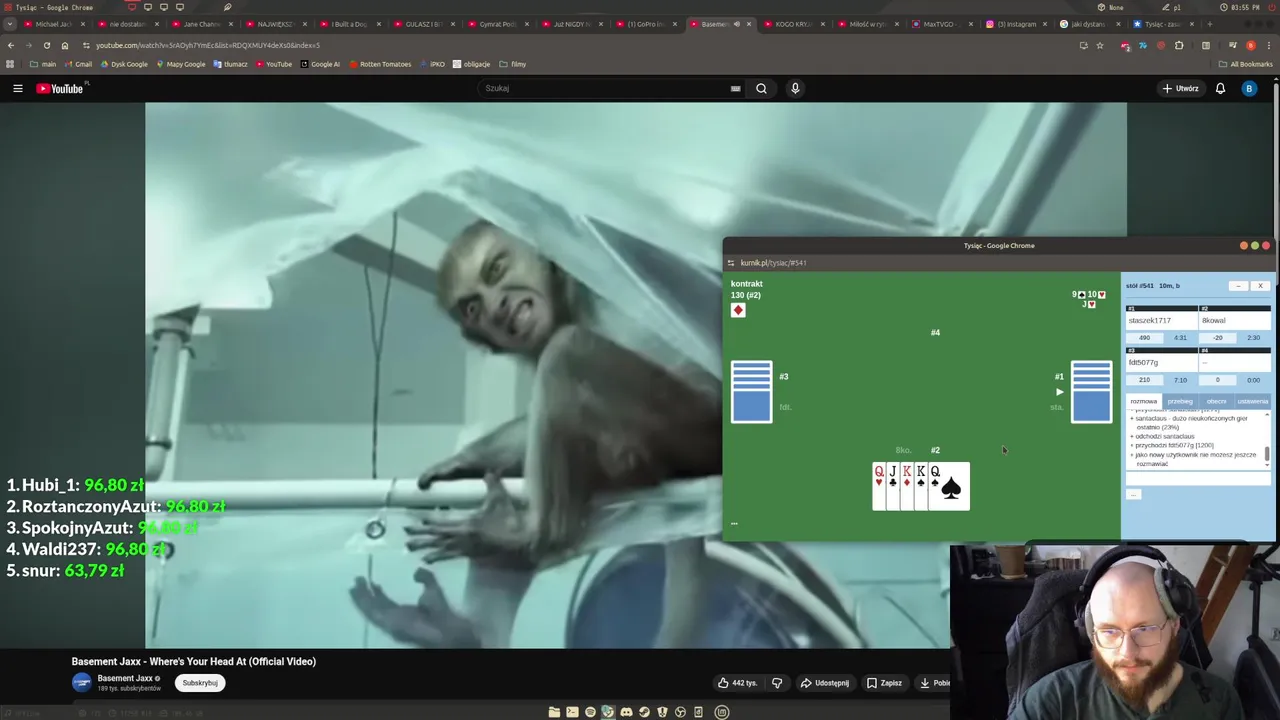Image resolution: width=1280 pixels, height=720 pixels.
Task: Select the ustawienia tab in the Tysiąc window
Action: pos(1253,401)
